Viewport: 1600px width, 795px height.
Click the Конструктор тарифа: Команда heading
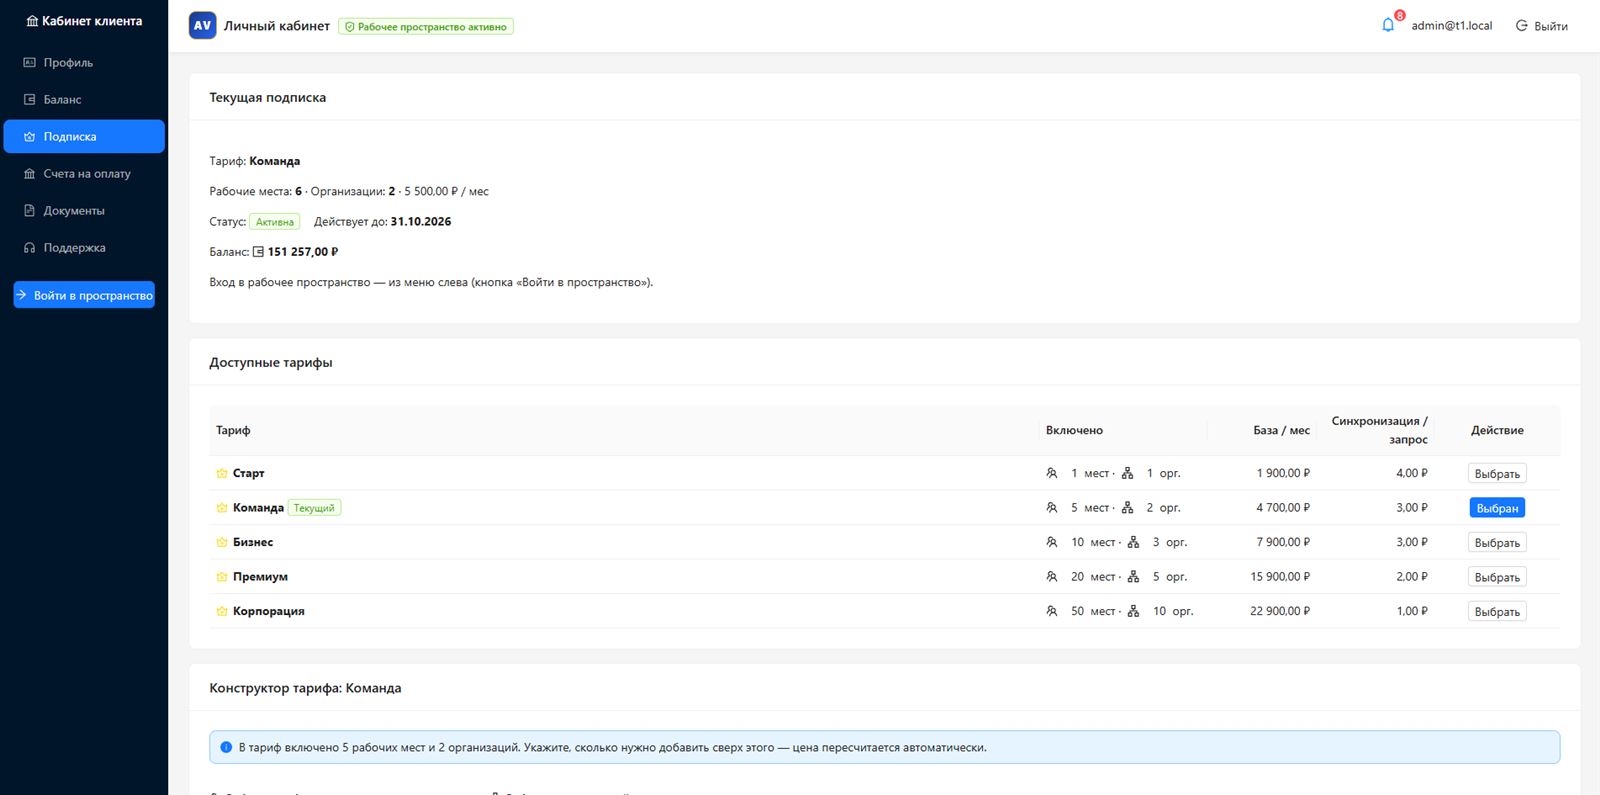[x=305, y=688]
